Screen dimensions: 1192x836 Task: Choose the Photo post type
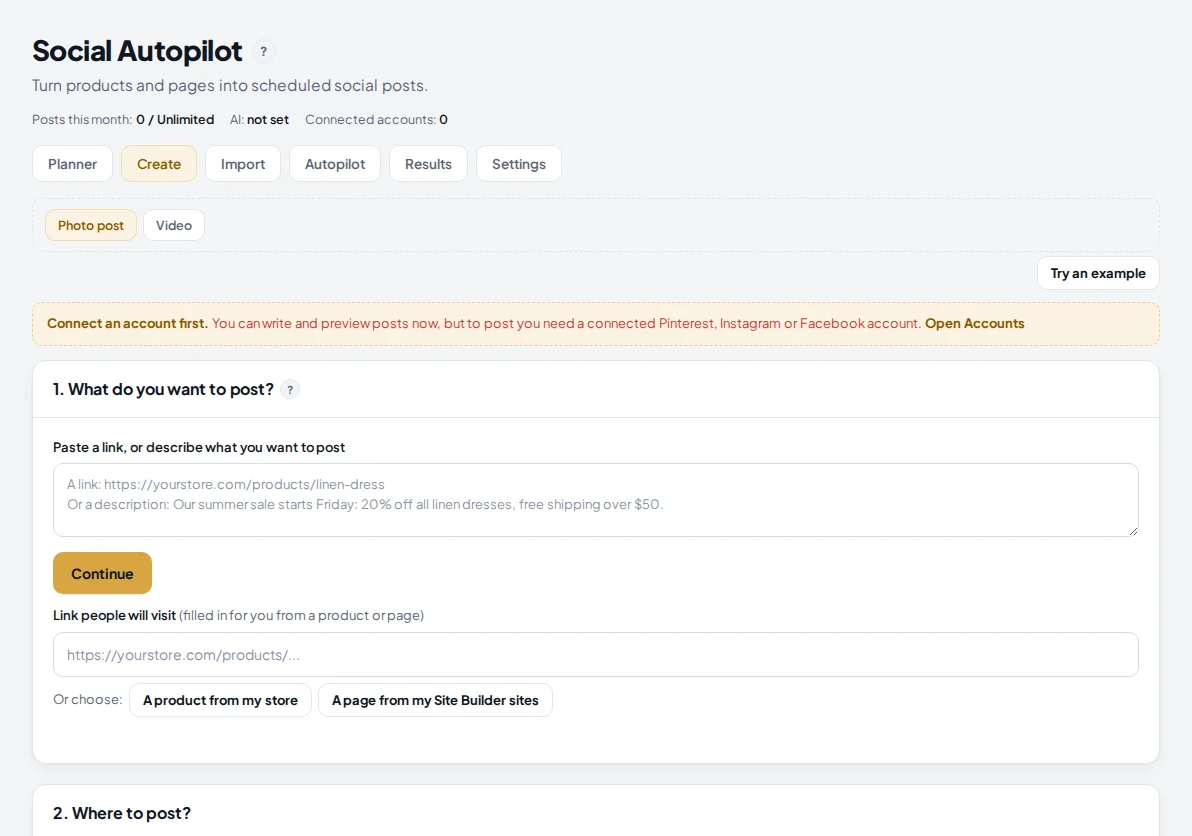90,226
